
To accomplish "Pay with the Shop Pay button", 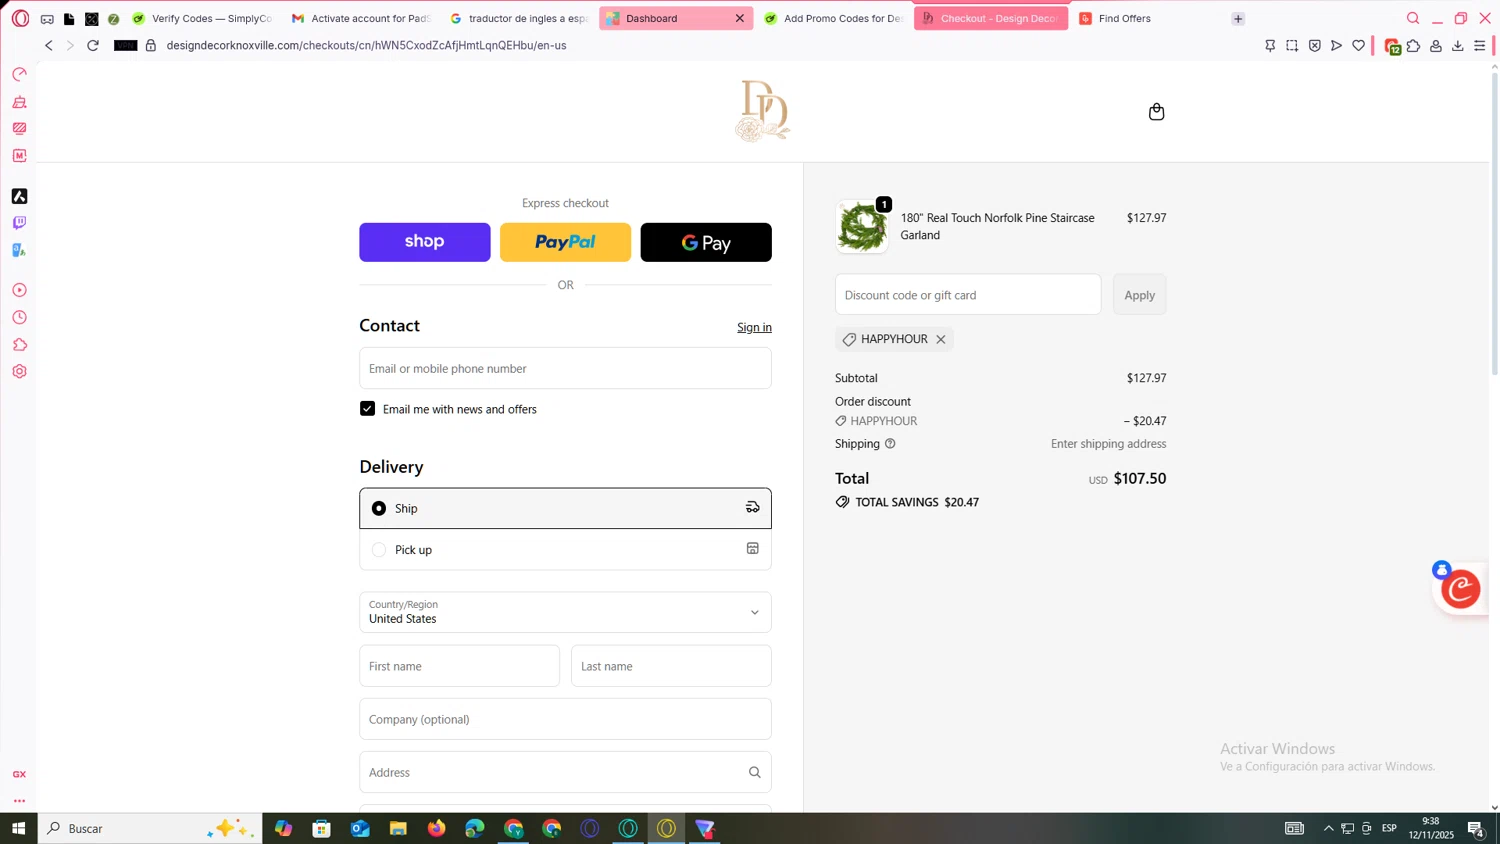I will tap(425, 242).
